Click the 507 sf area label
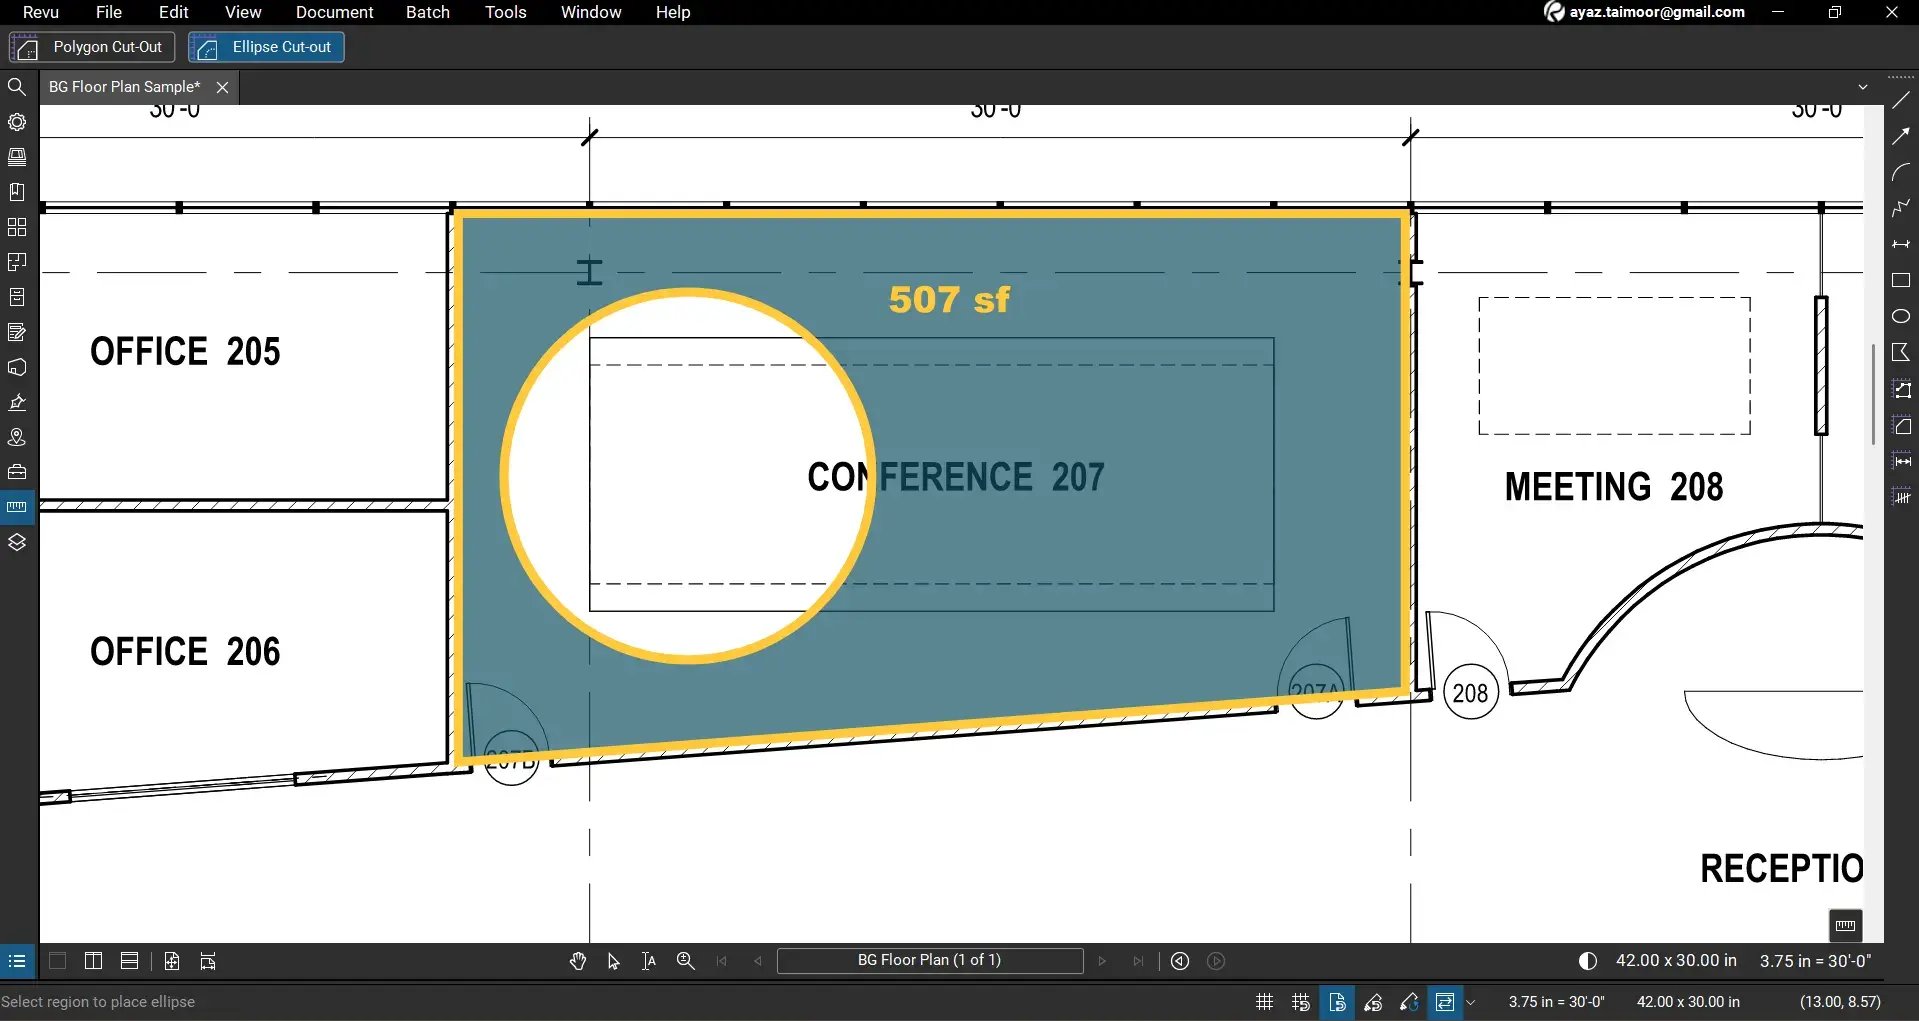Image resolution: width=1919 pixels, height=1021 pixels. [x=949, y=300]
